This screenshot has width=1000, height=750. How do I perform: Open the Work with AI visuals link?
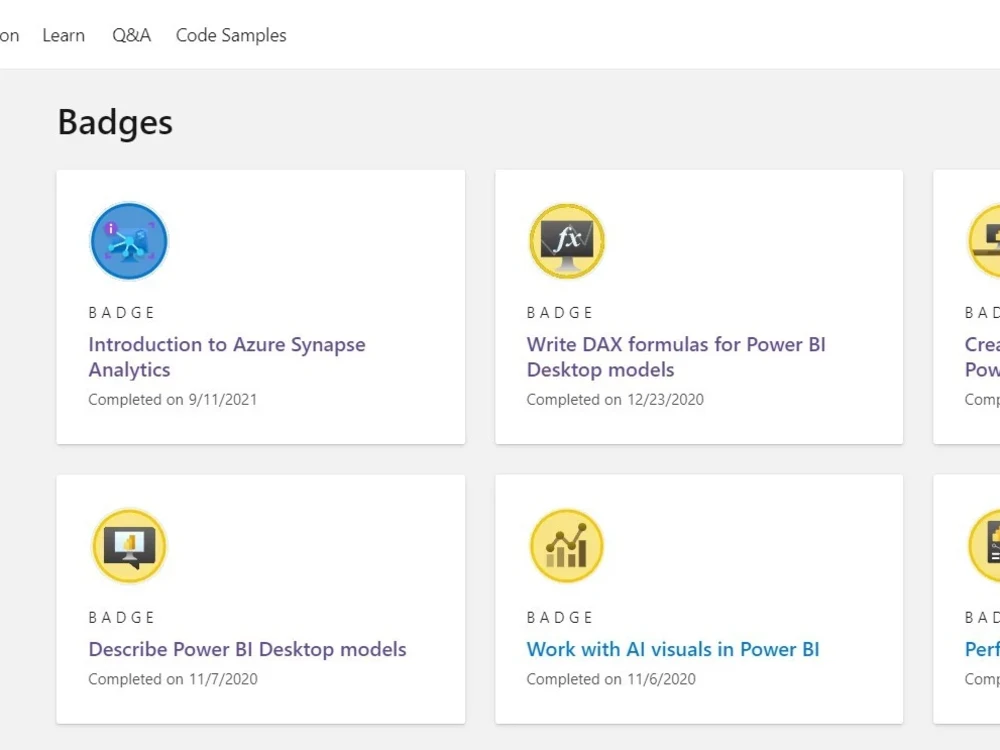pyautogui.click(x=672, y=649)
